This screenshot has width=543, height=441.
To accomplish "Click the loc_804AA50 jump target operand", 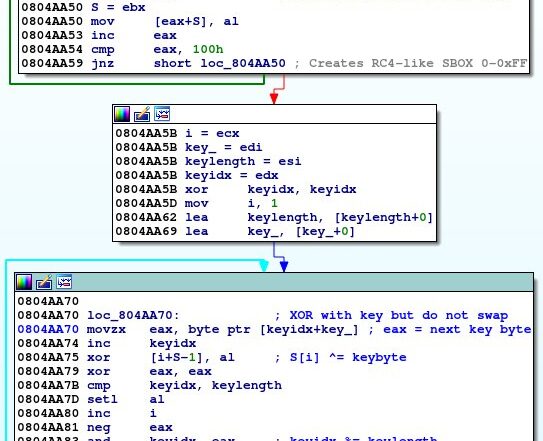I will [x=243, y=63].
